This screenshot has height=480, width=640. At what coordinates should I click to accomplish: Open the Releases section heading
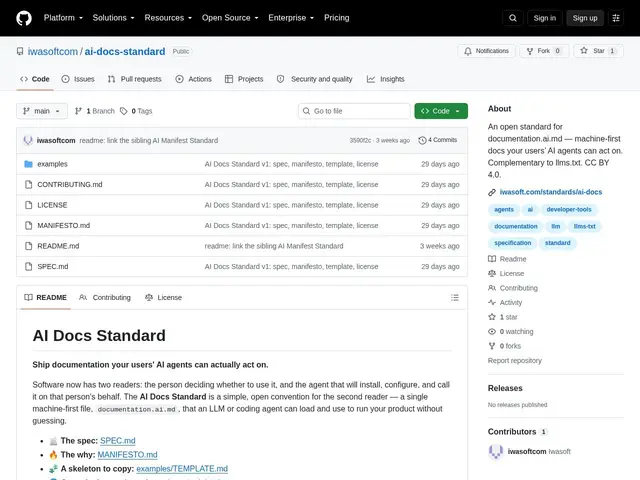tap(505, 388)
